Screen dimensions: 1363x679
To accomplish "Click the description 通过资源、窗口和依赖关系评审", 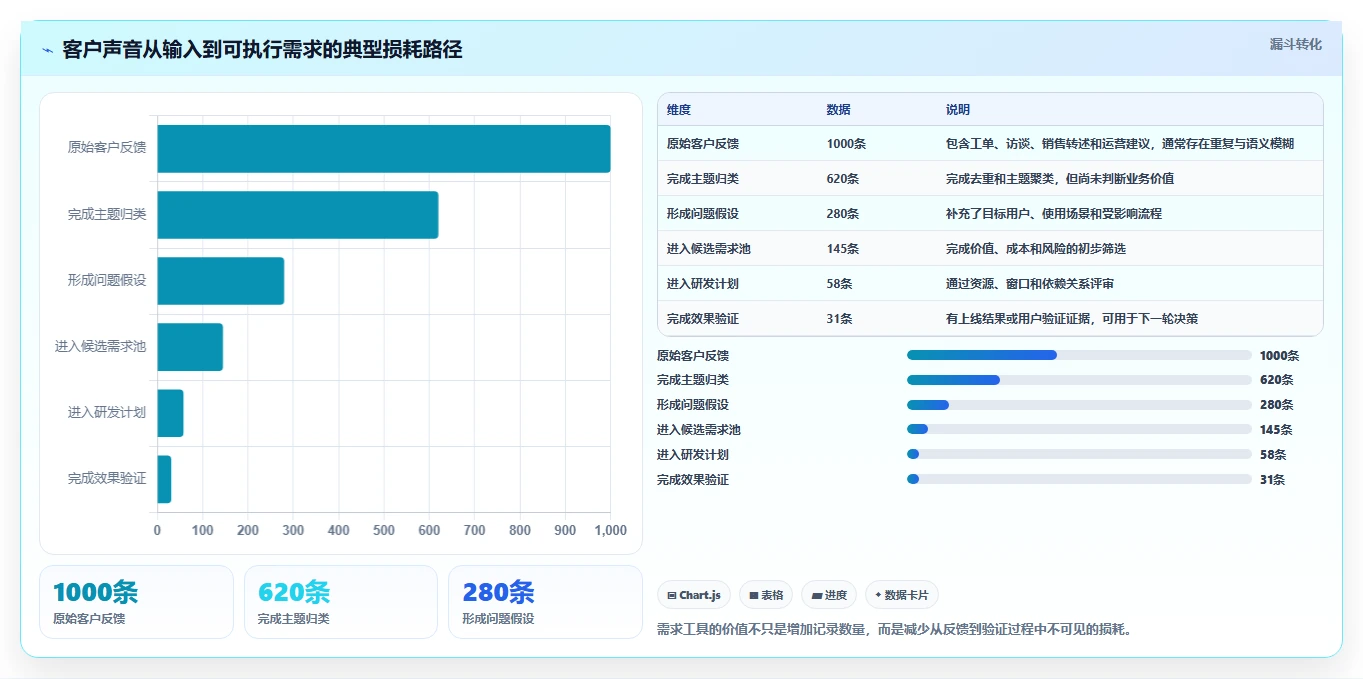I will 1030,284.
